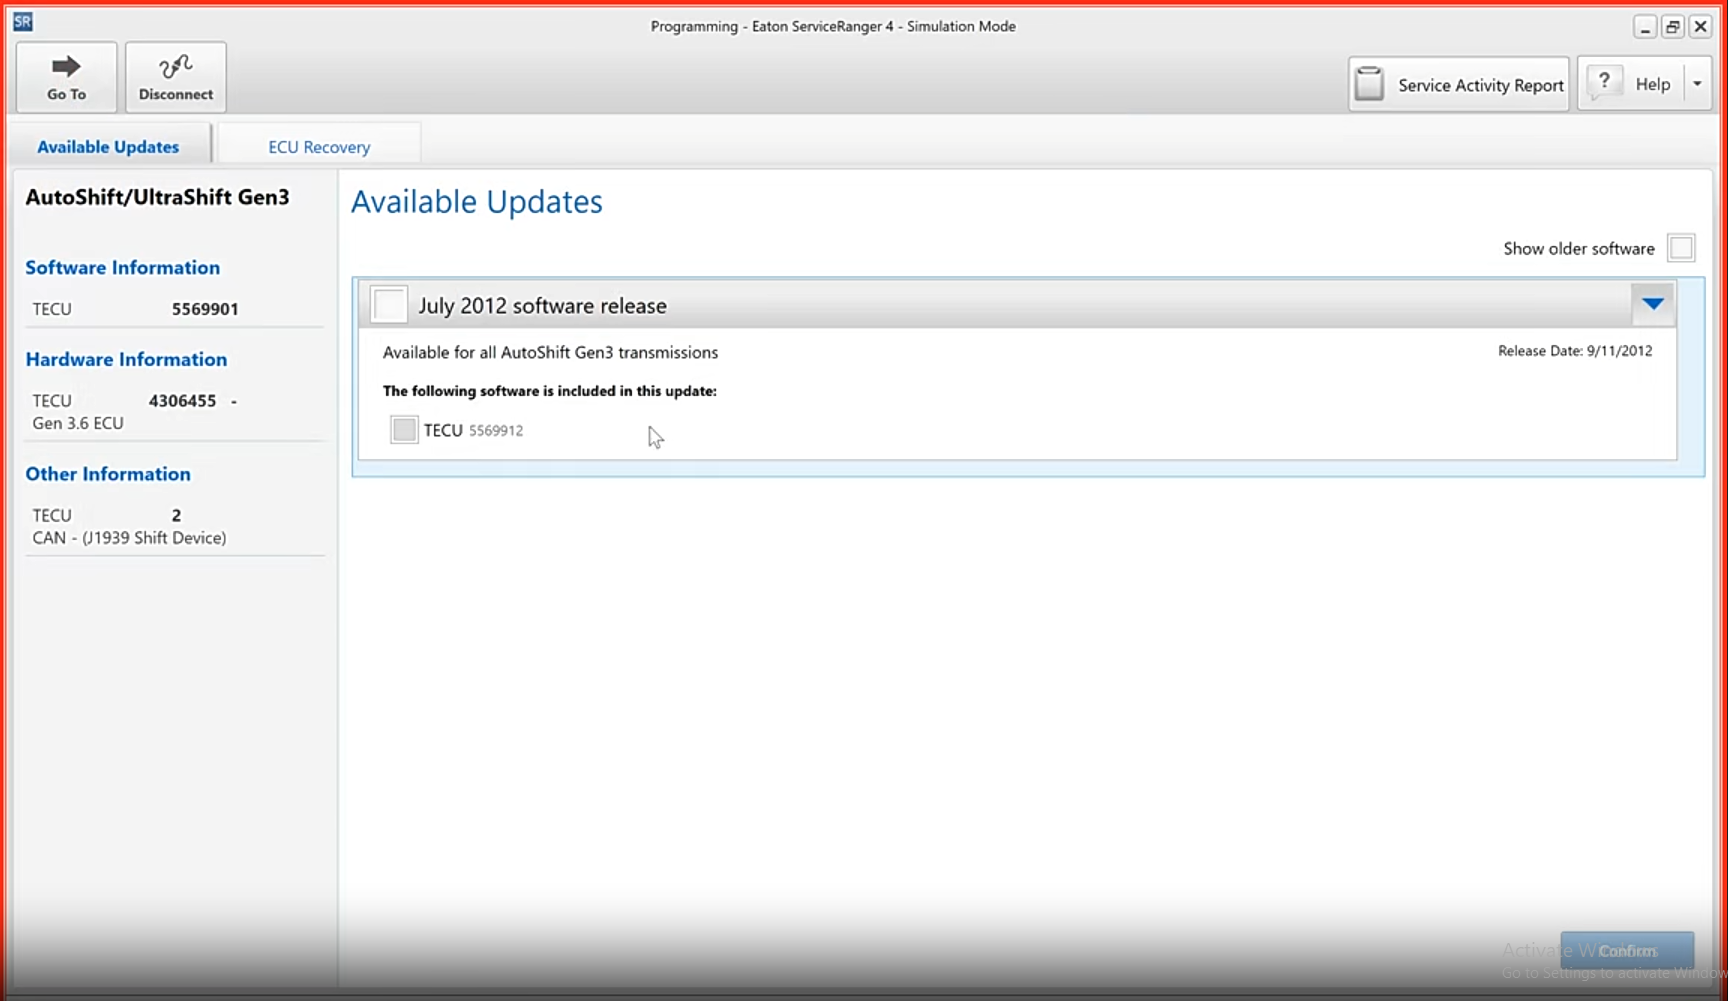Switch to the ECU Recovery tab
Screen dimensions: 1728x1001
319,147
